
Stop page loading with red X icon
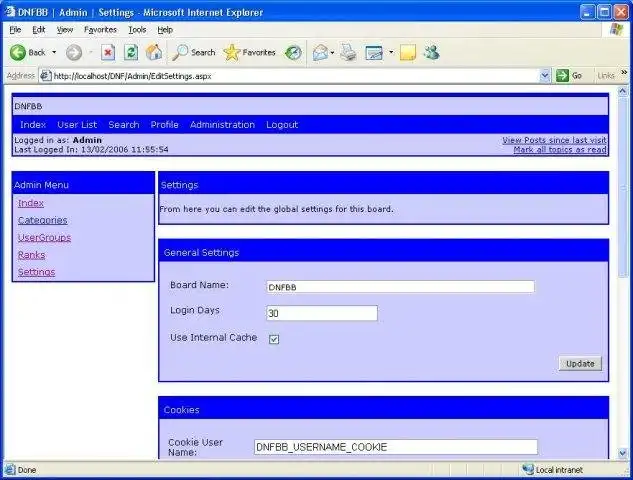pyautogui.click(x=108, y=52)
